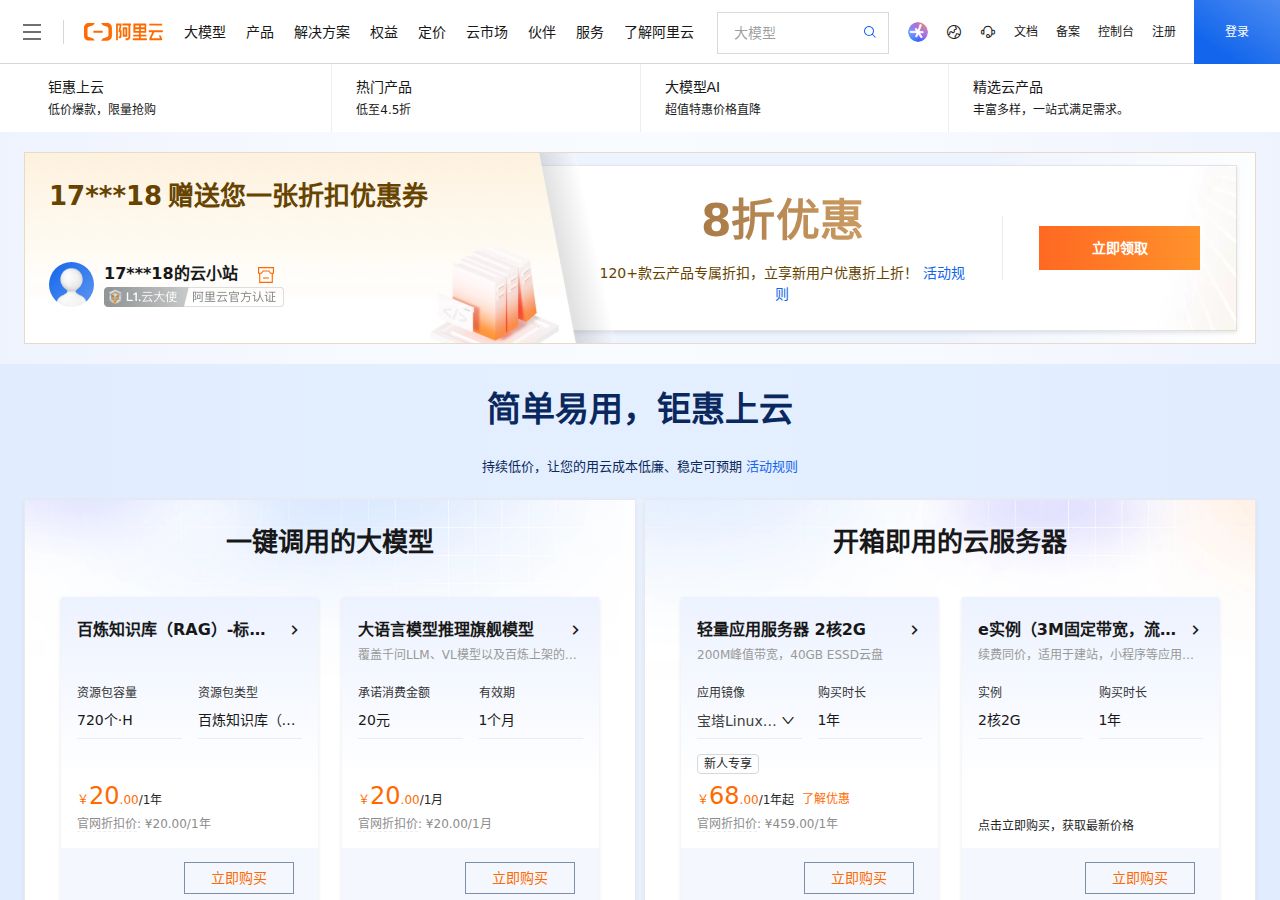Click 立即购买 for e实例
This screenshot has height=900, width=1280.
pyautogui.click(x=1140, y=878)
